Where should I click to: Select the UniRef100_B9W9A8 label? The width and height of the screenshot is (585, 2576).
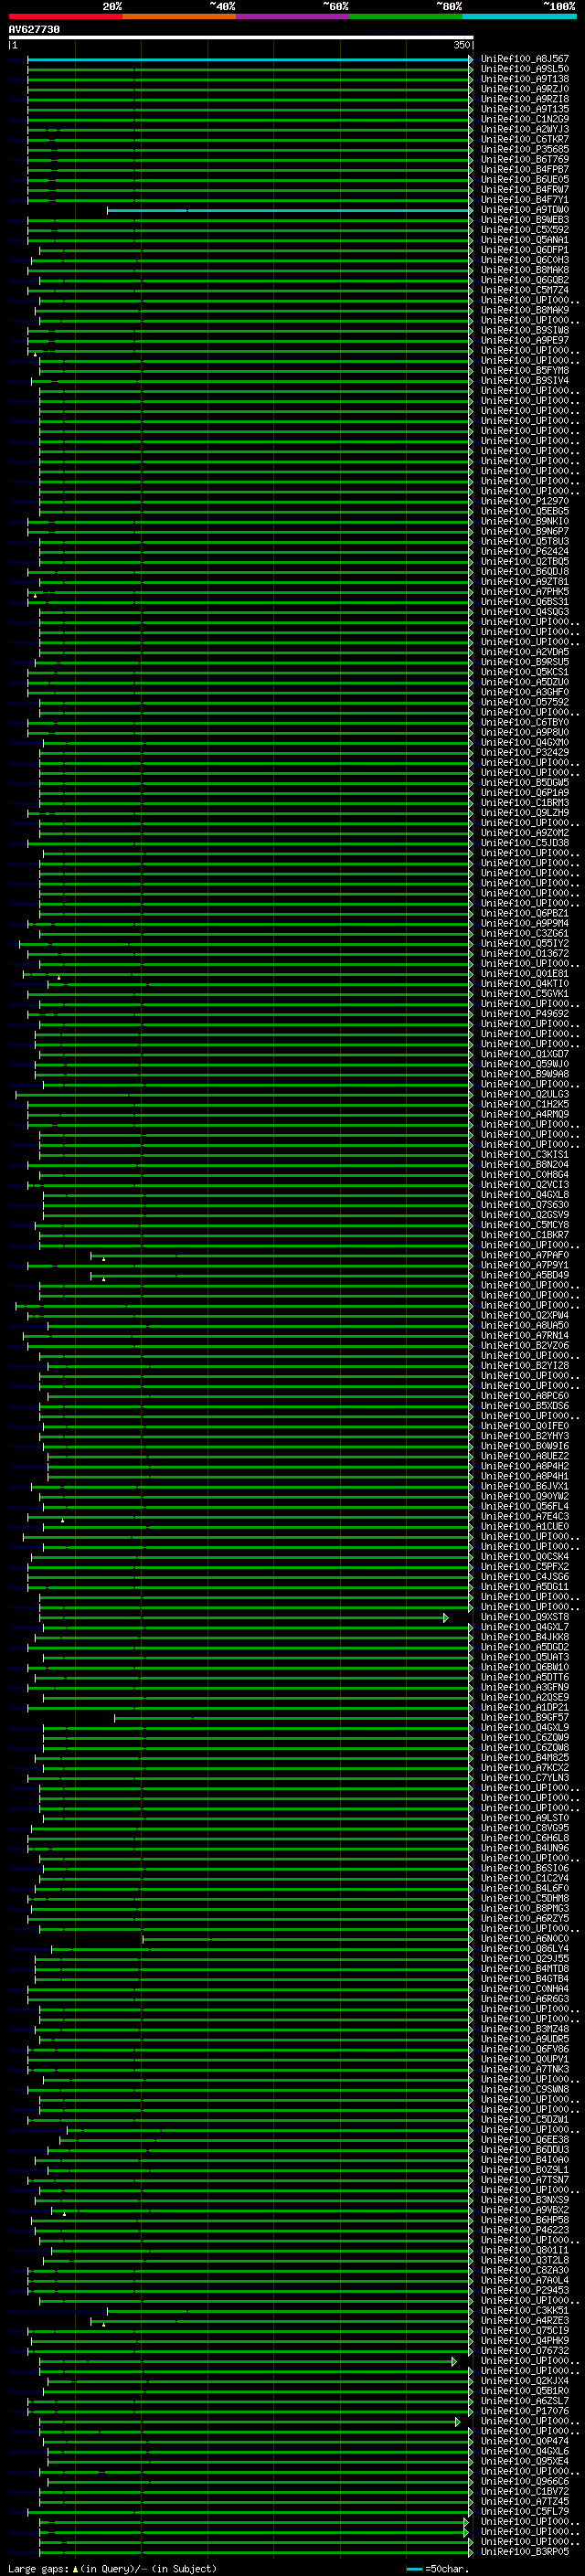(525, 1074)
